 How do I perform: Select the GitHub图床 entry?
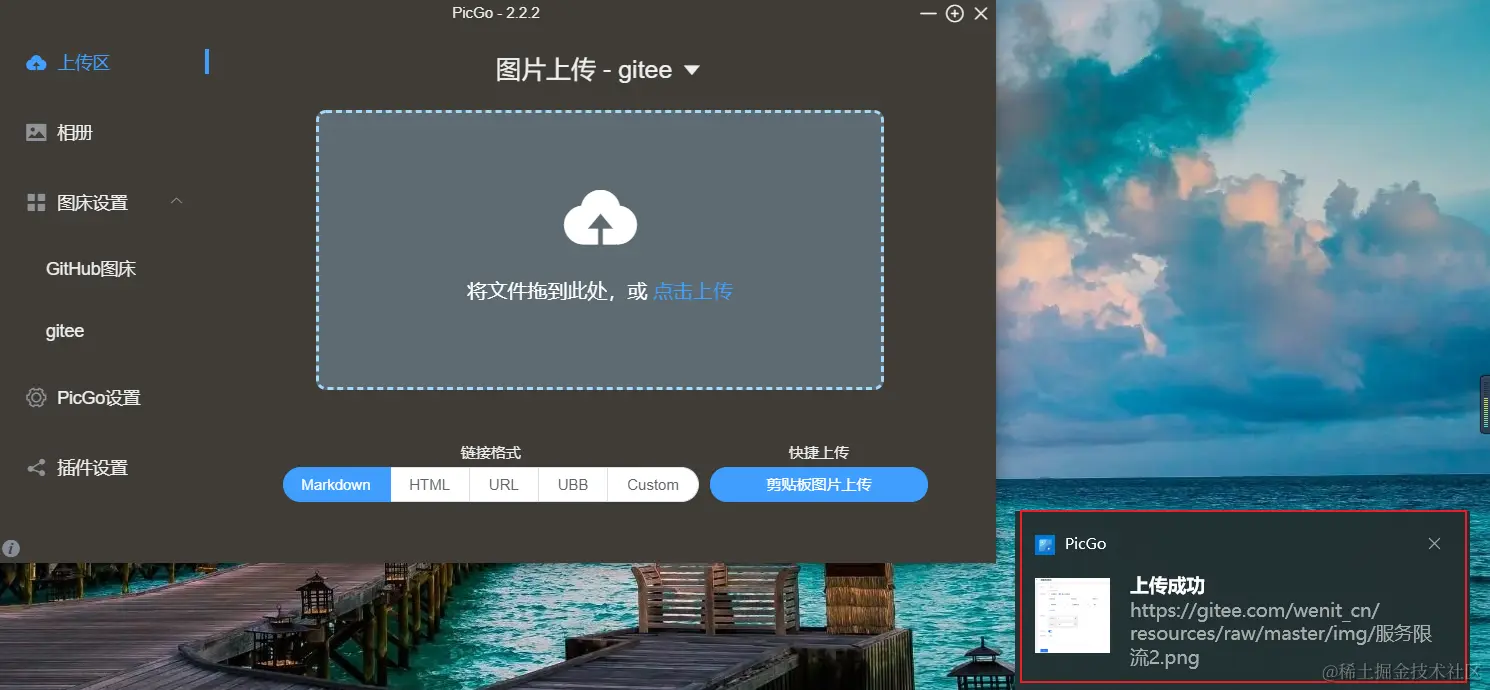point(91,269)
